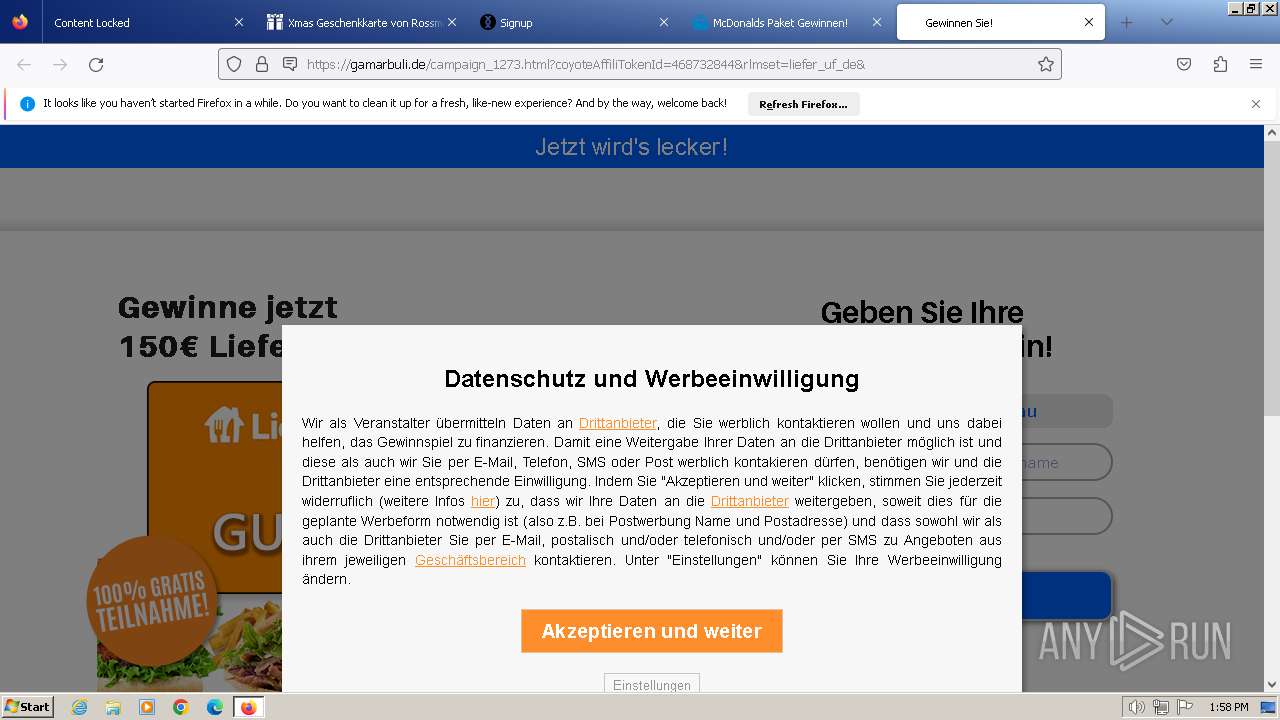Switch to McDonalds Paket Gewinnen tab
Viewport: 1280px width, 720px height.
coord(786,22)
